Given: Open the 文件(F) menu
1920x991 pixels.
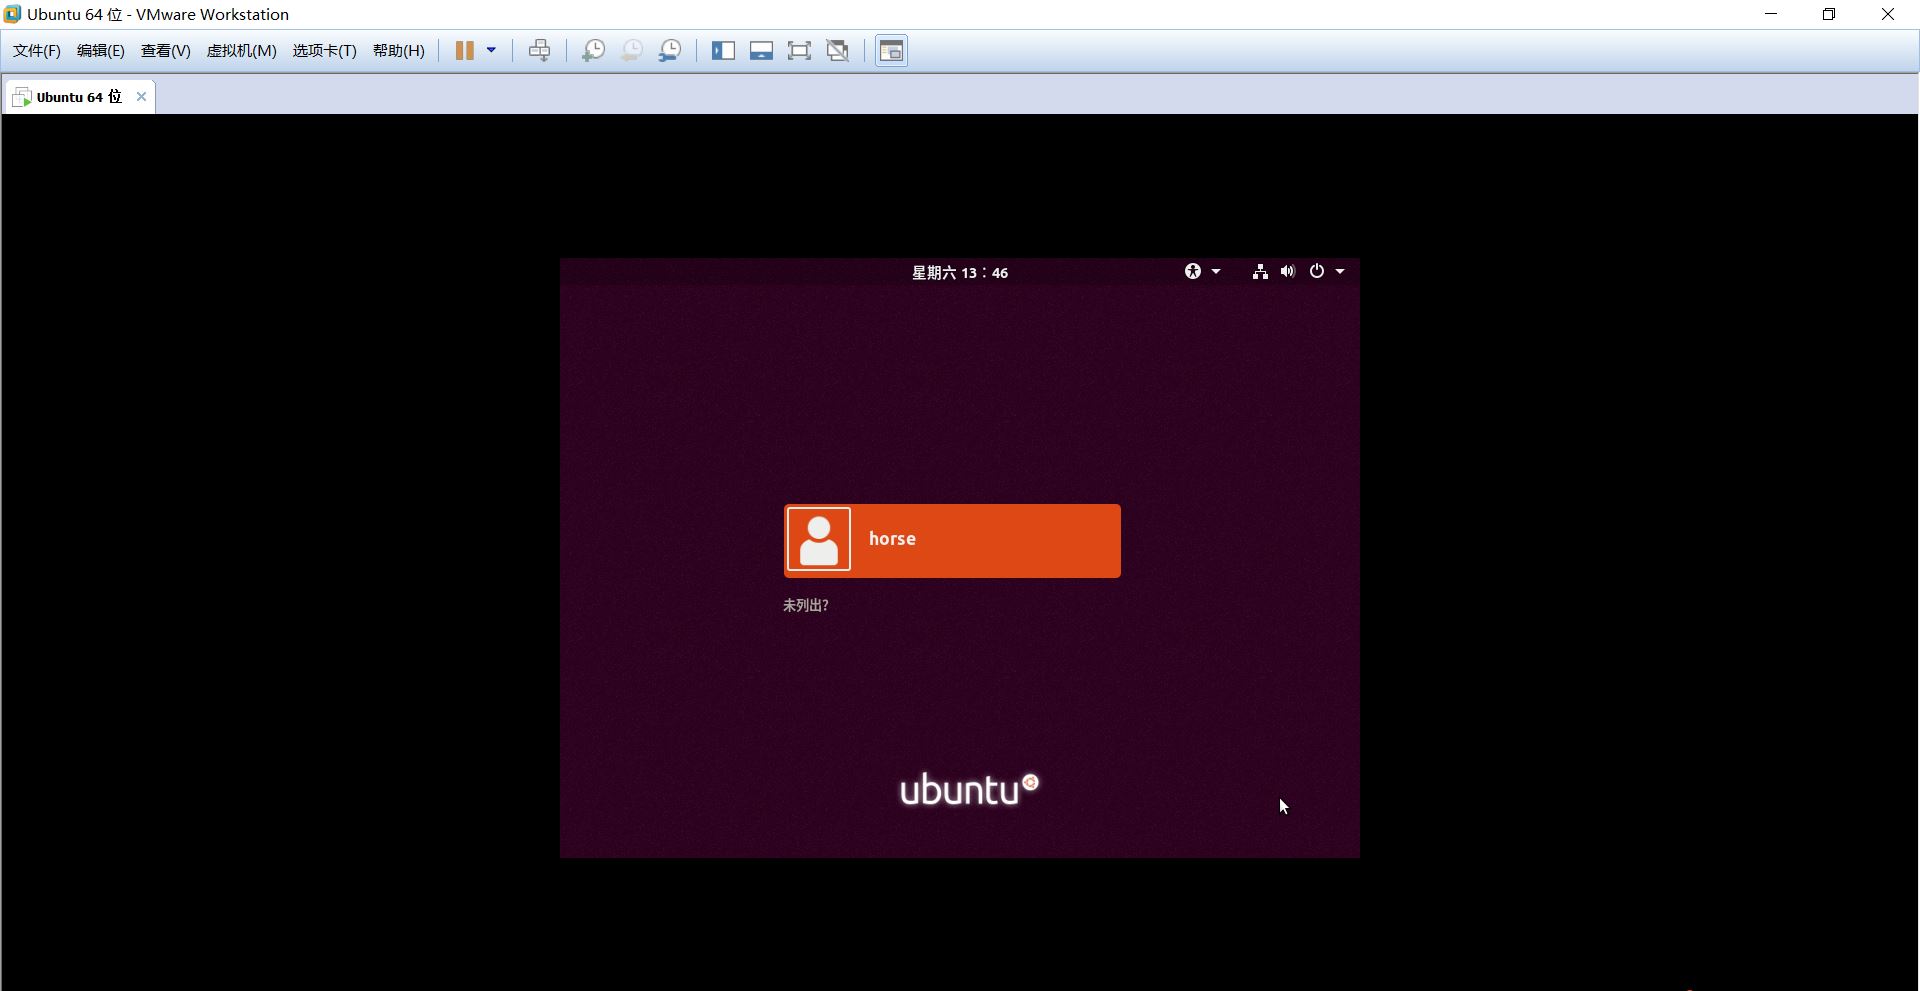Looking at the screenshot, I should point(37,51).
